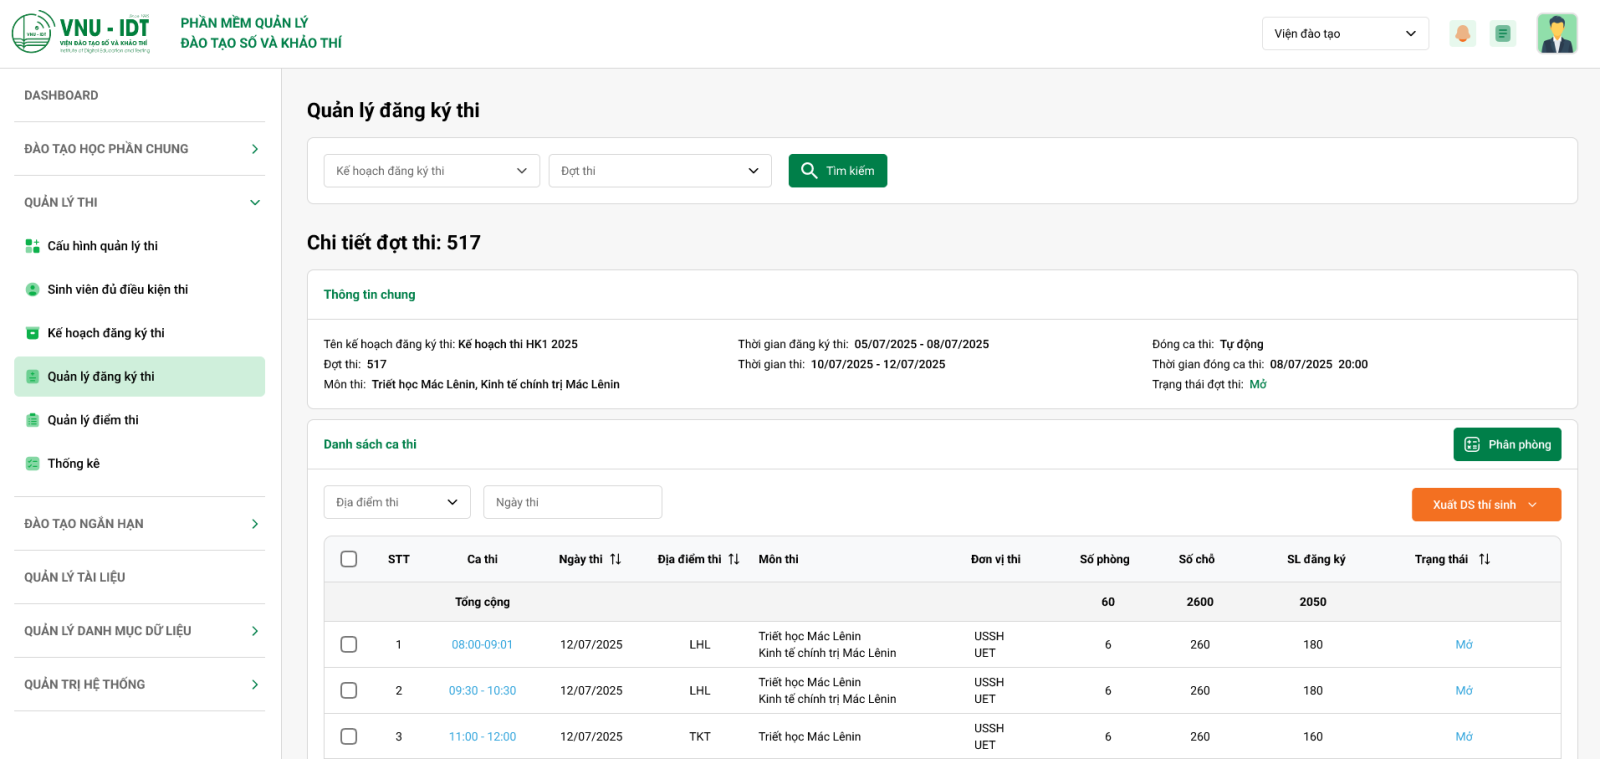Viewport: 1600px width, 759px height.
Task: Open Cấu hình quản lý thi item
Action: (x=102, y=246)
